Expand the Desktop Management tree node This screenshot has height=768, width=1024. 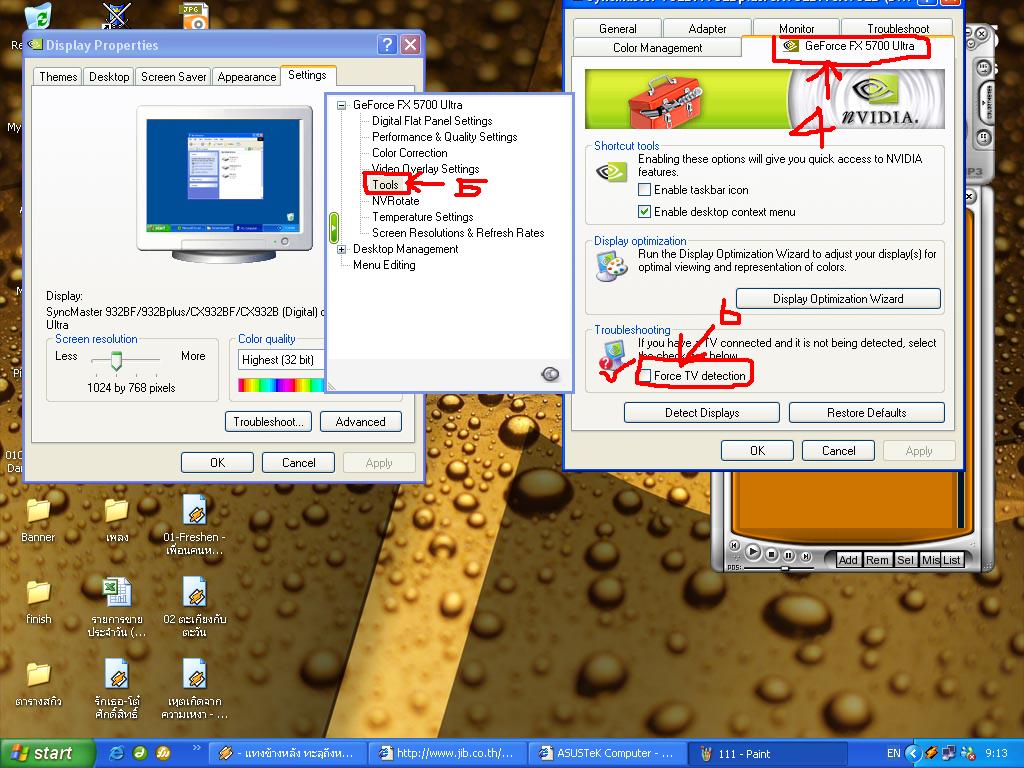click(342, 249)
